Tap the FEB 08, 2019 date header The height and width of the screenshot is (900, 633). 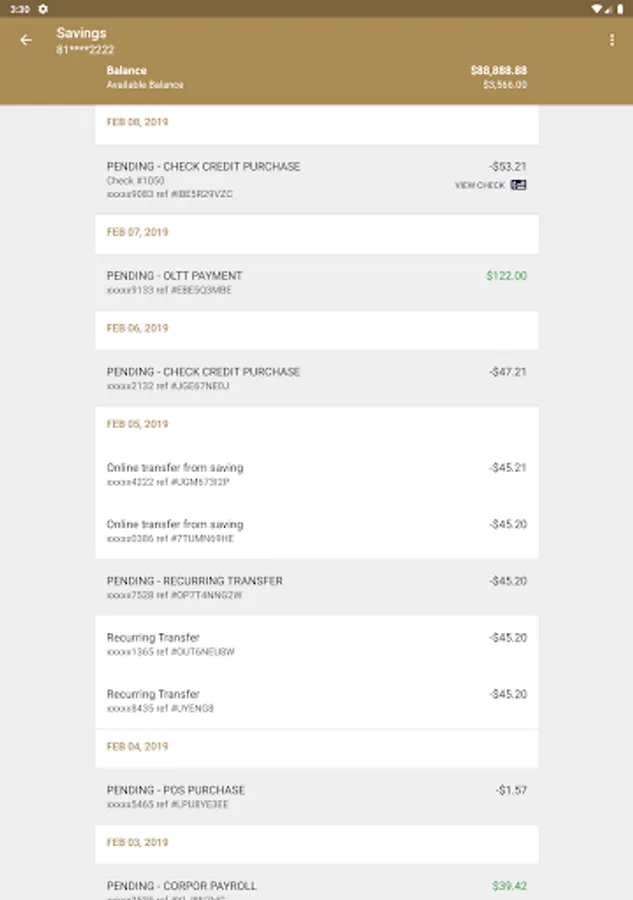point(138,122)
